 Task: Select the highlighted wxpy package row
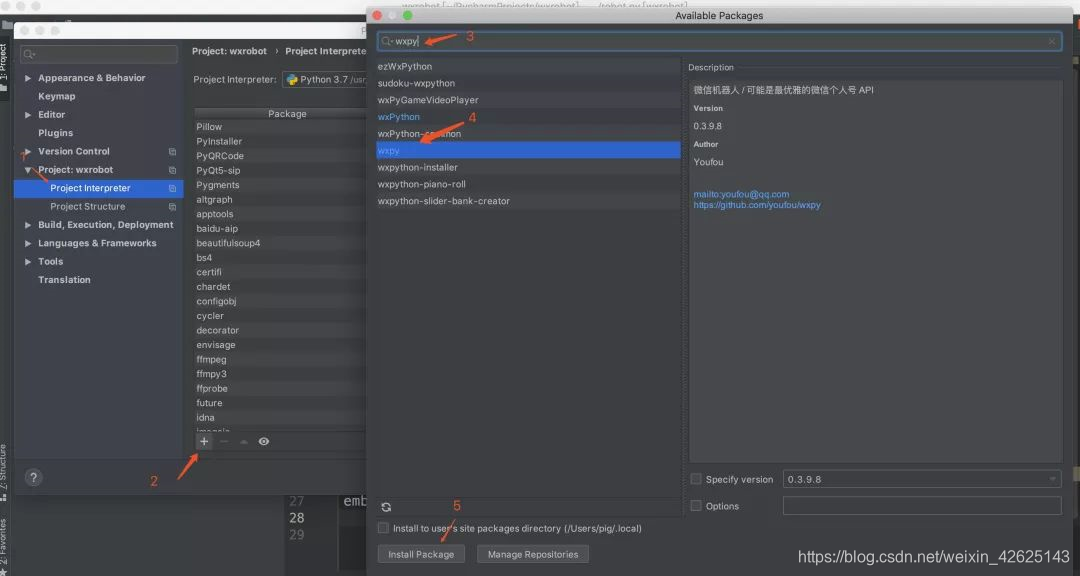[x=528, y=150]
